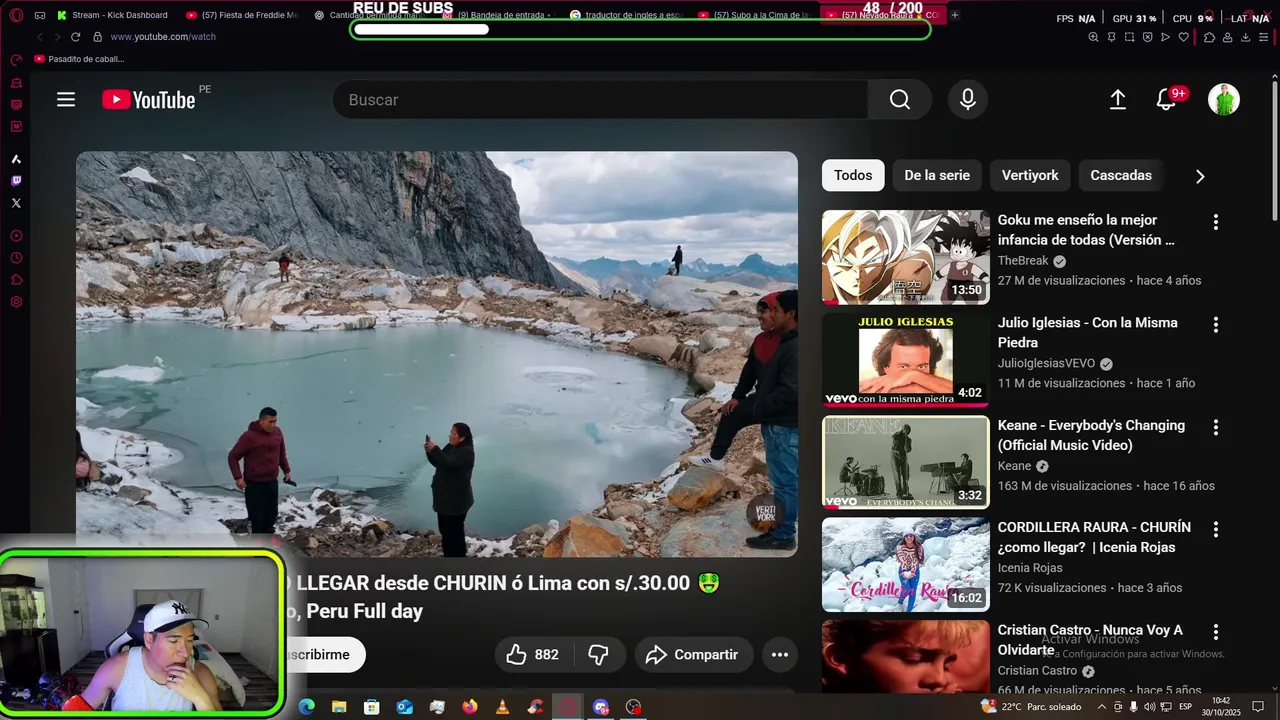
Task: Open the Julio Iglesias video thumbnail
Action: 906,360
